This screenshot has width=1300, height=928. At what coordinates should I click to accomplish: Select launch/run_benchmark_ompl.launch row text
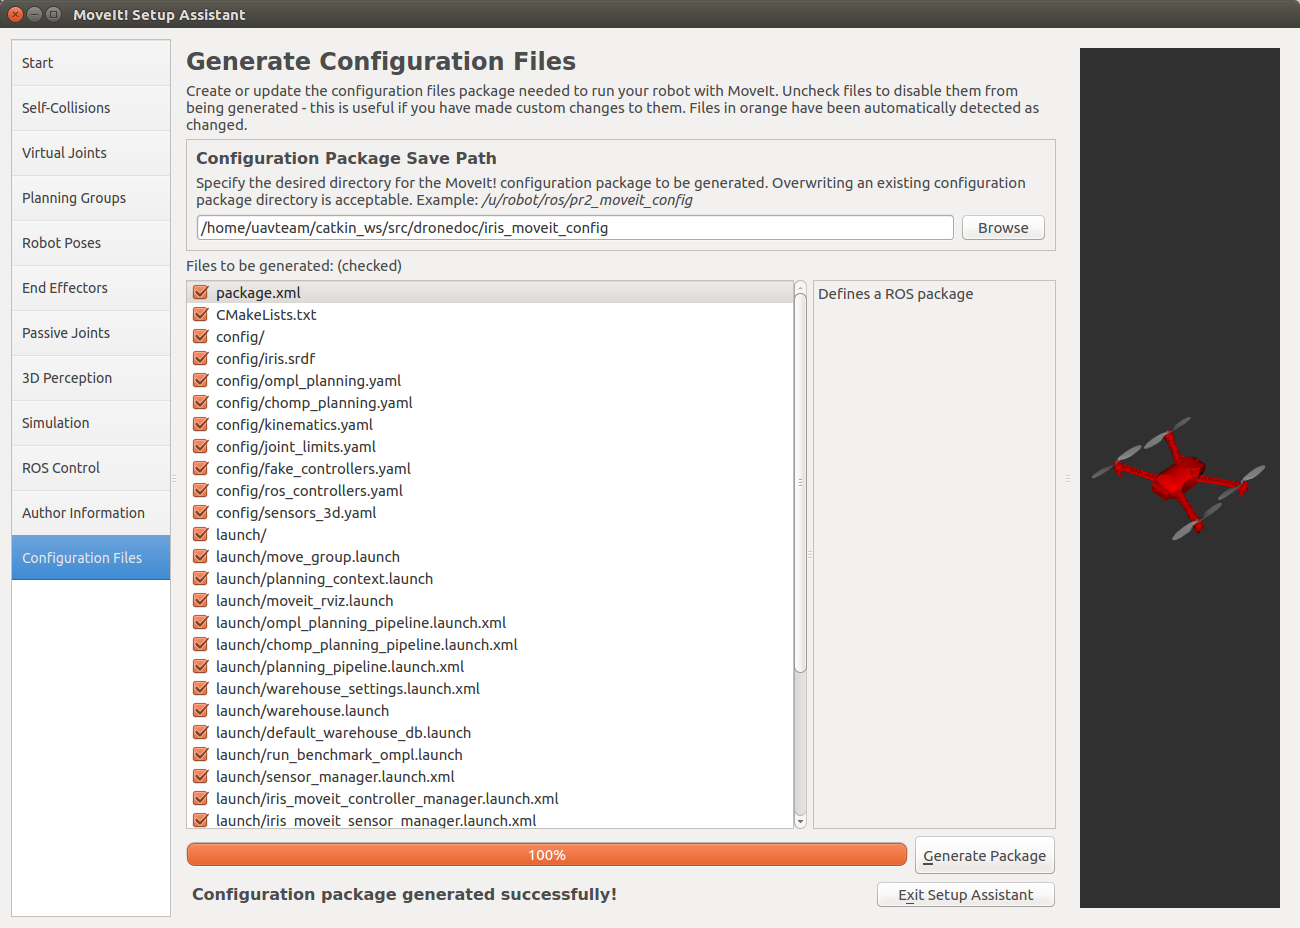click(339, 755)
